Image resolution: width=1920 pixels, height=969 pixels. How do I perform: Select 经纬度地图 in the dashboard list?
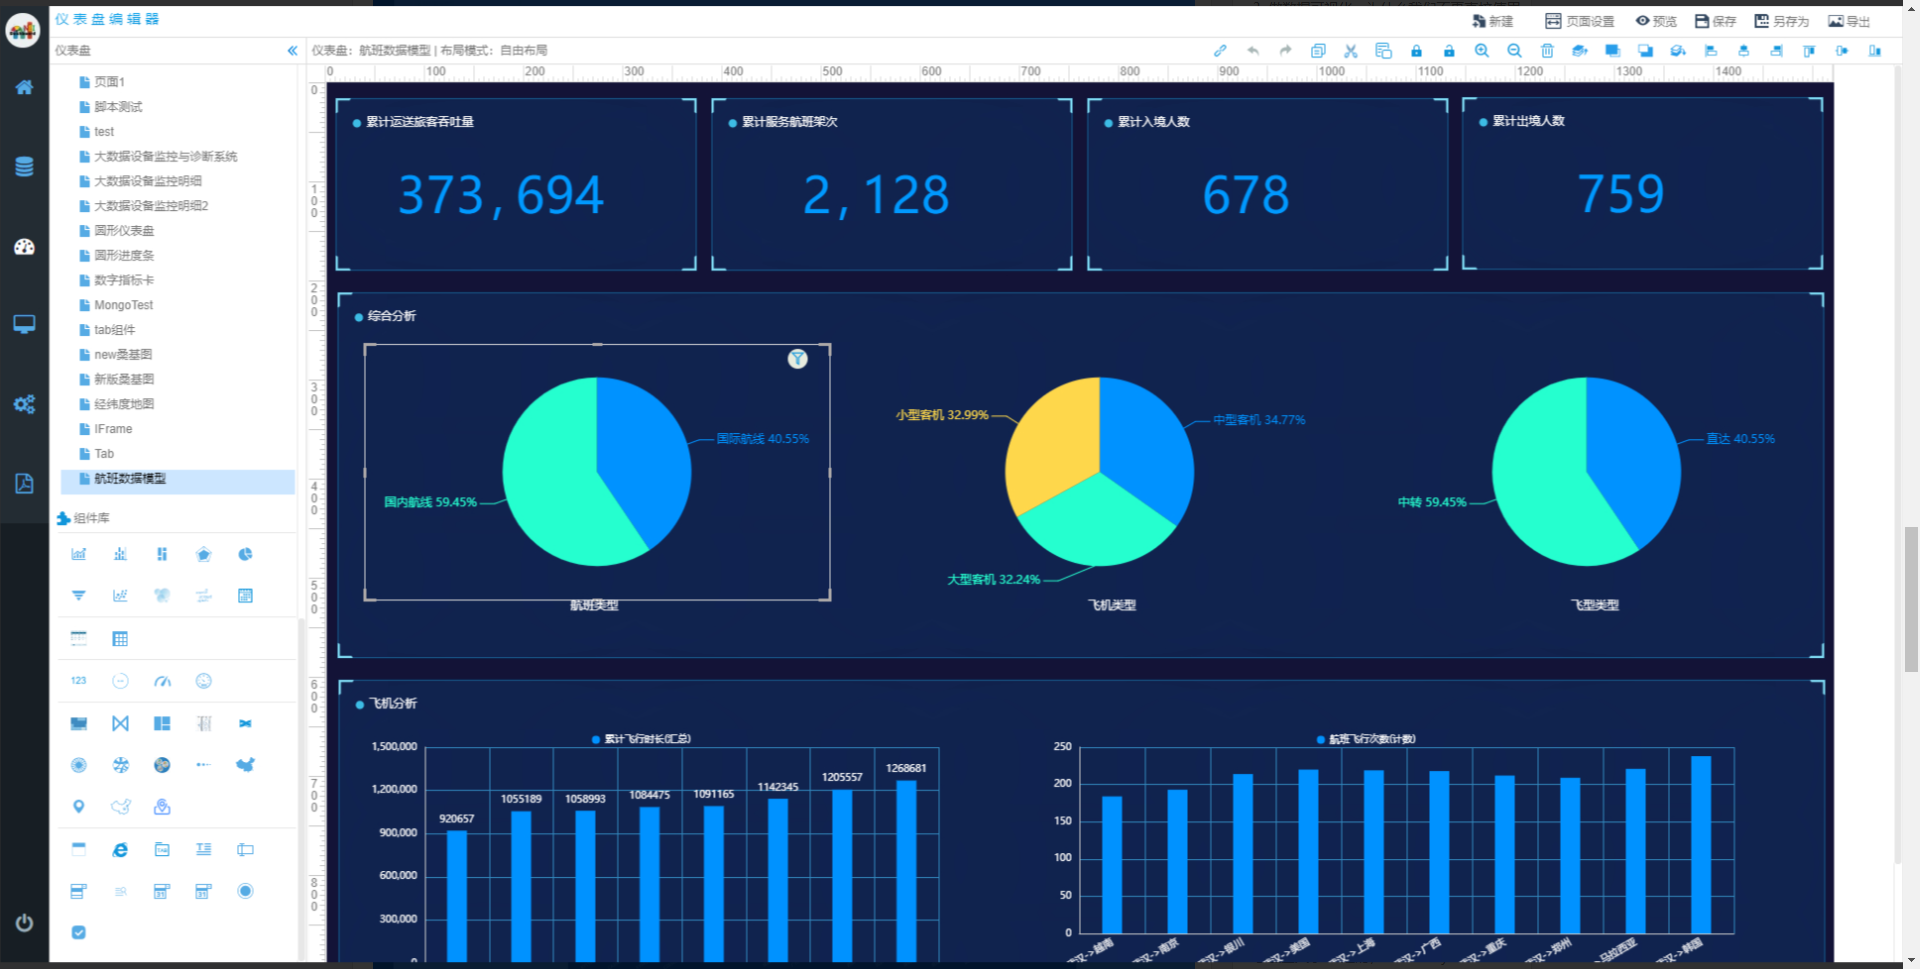tap(124, 404)
